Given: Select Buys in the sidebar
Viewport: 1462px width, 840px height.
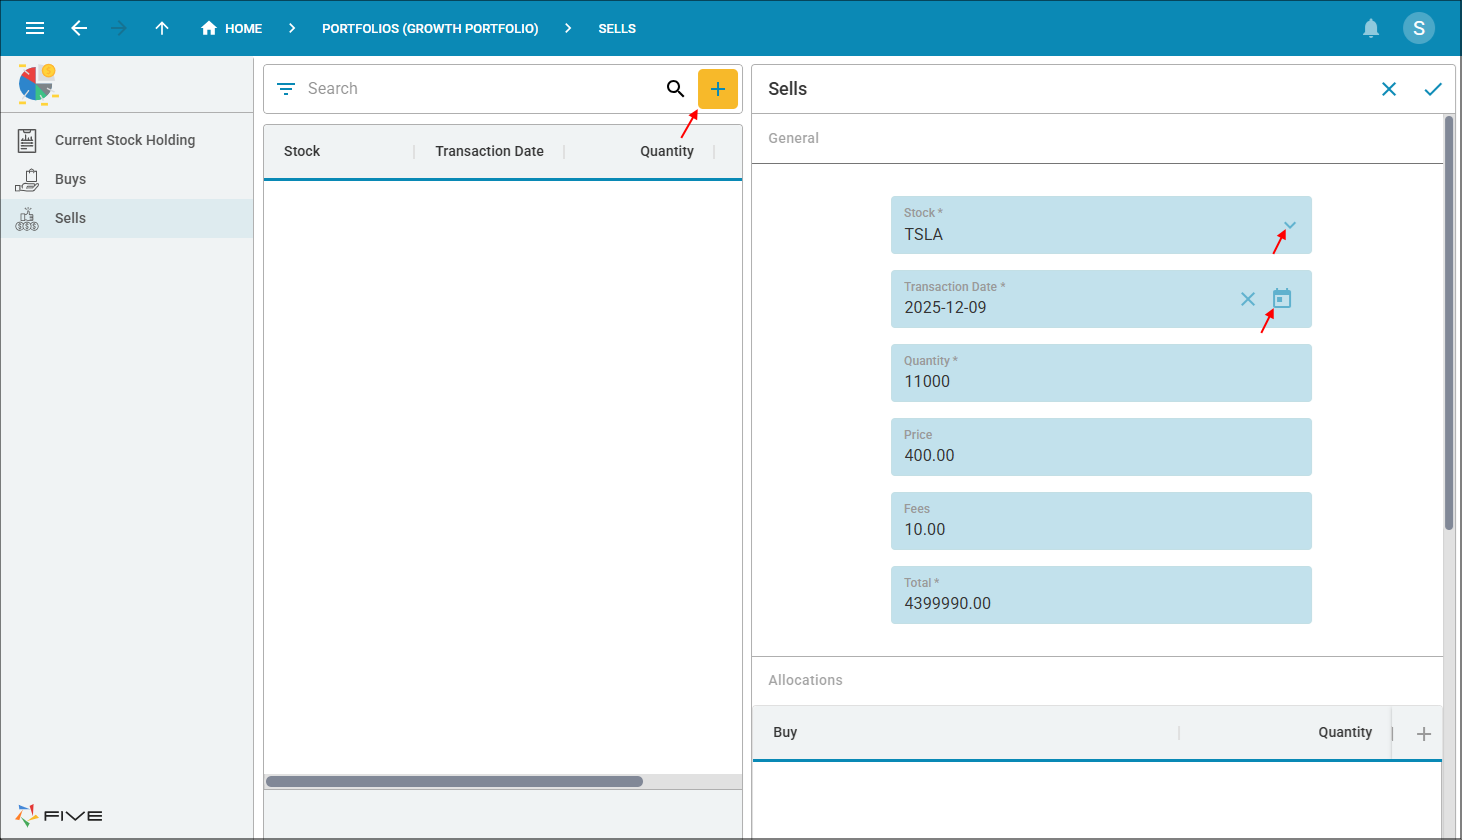Looking at the screenshot, I should tap(70, 179).
